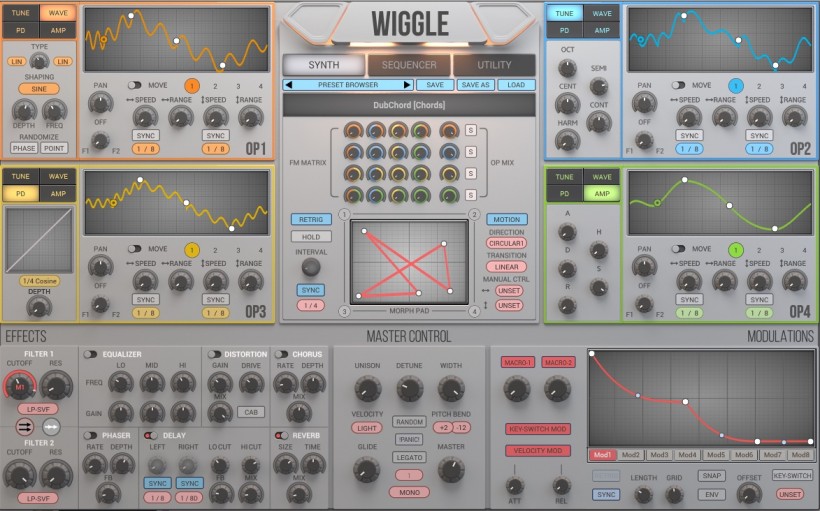This screenshot has height=511, width=820.
Task: Enable the Equalizer effect switch
Action: point(91,354)
